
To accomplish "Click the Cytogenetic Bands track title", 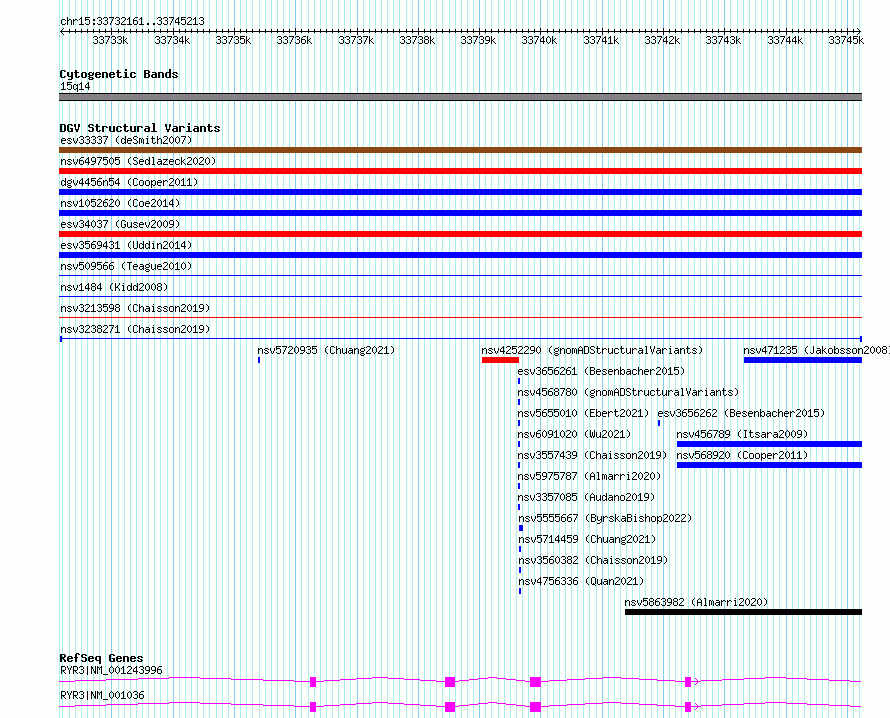I will click(119, 74).
